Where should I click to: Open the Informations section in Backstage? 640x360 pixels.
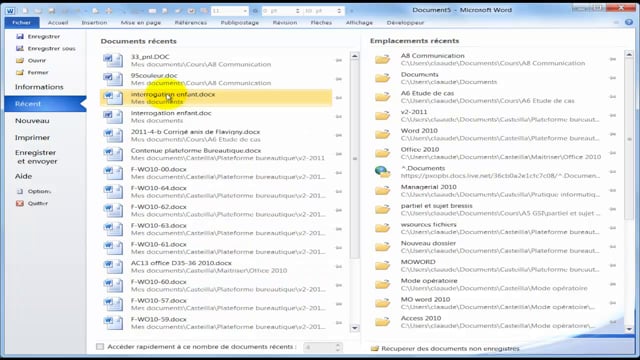pos(39,87)
